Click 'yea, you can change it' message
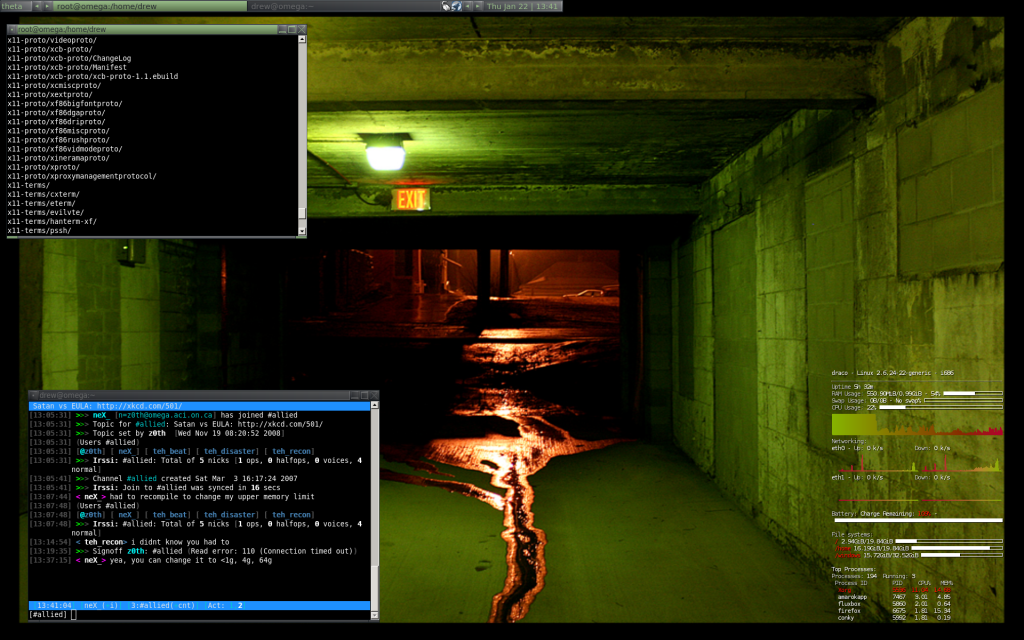The width and height of the screenshot is (1024, 640). click(150, 560)
